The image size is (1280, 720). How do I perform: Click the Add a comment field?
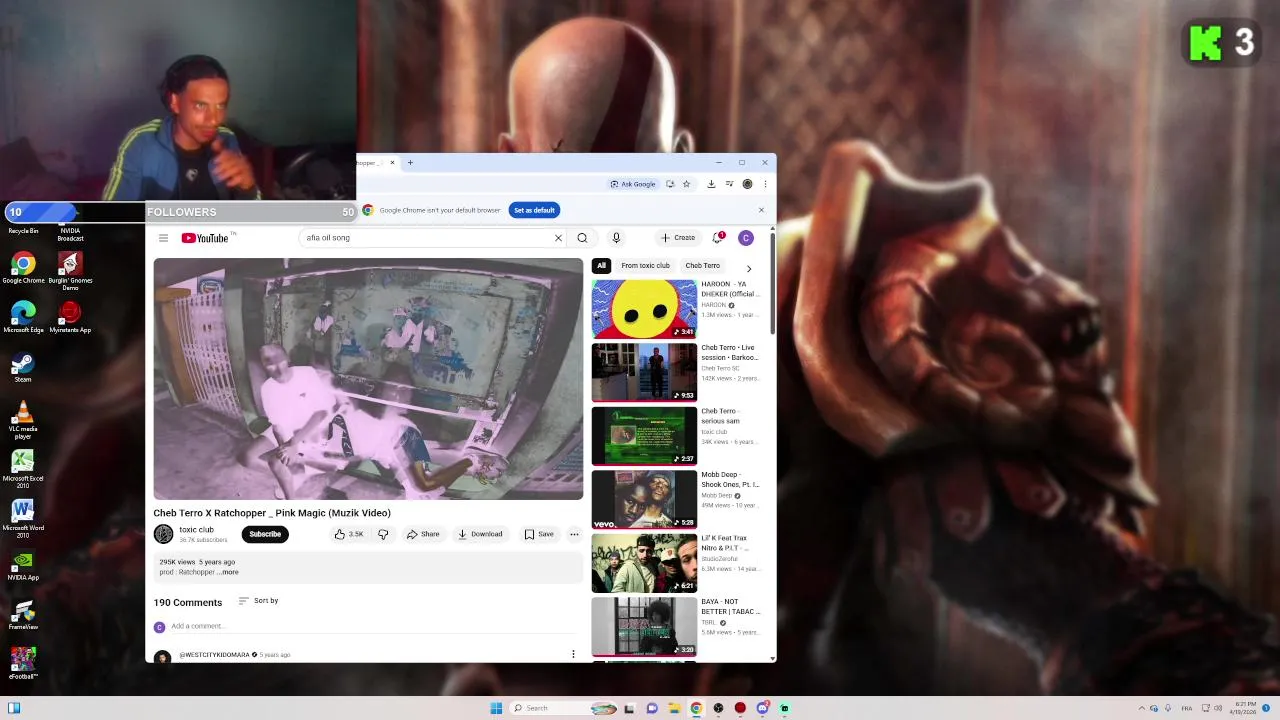373,626
